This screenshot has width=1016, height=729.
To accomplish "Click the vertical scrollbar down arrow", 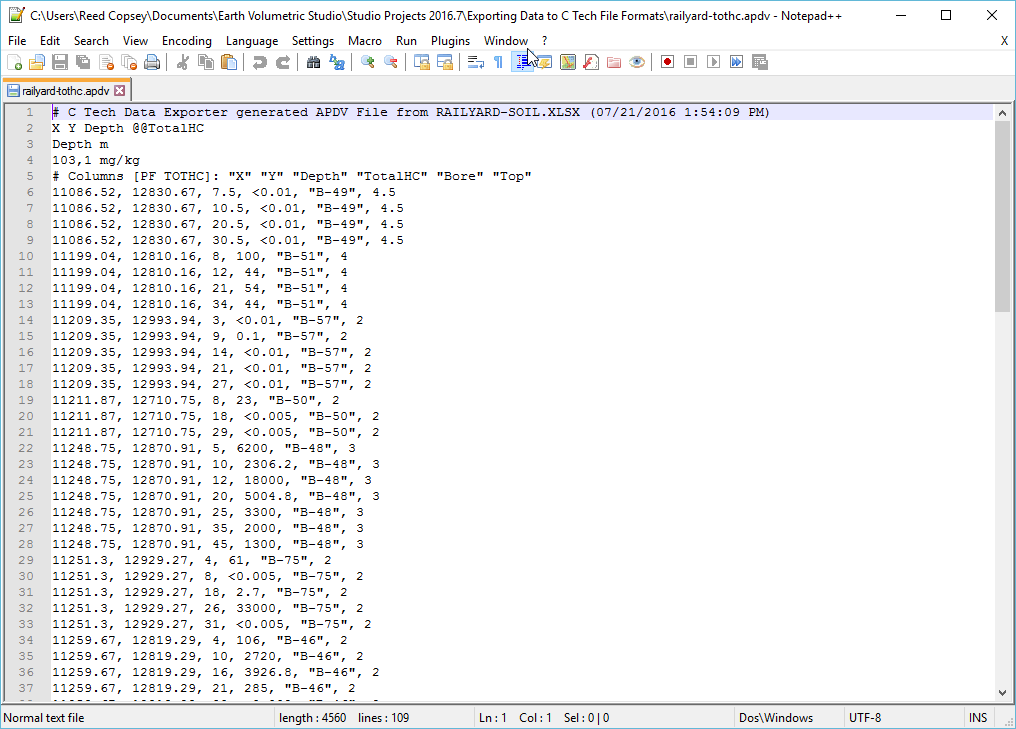I will click(x=1003, y=693).
